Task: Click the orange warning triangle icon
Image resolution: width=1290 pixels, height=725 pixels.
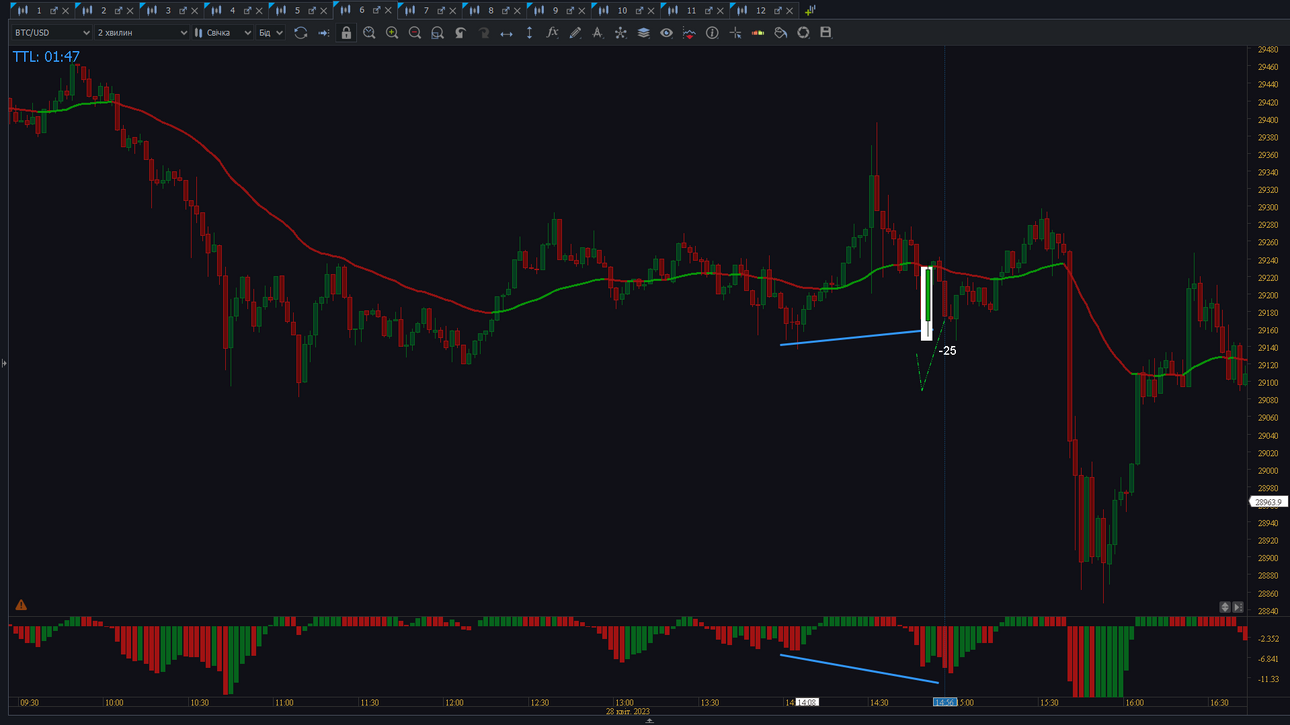Action: coord(21,605)
